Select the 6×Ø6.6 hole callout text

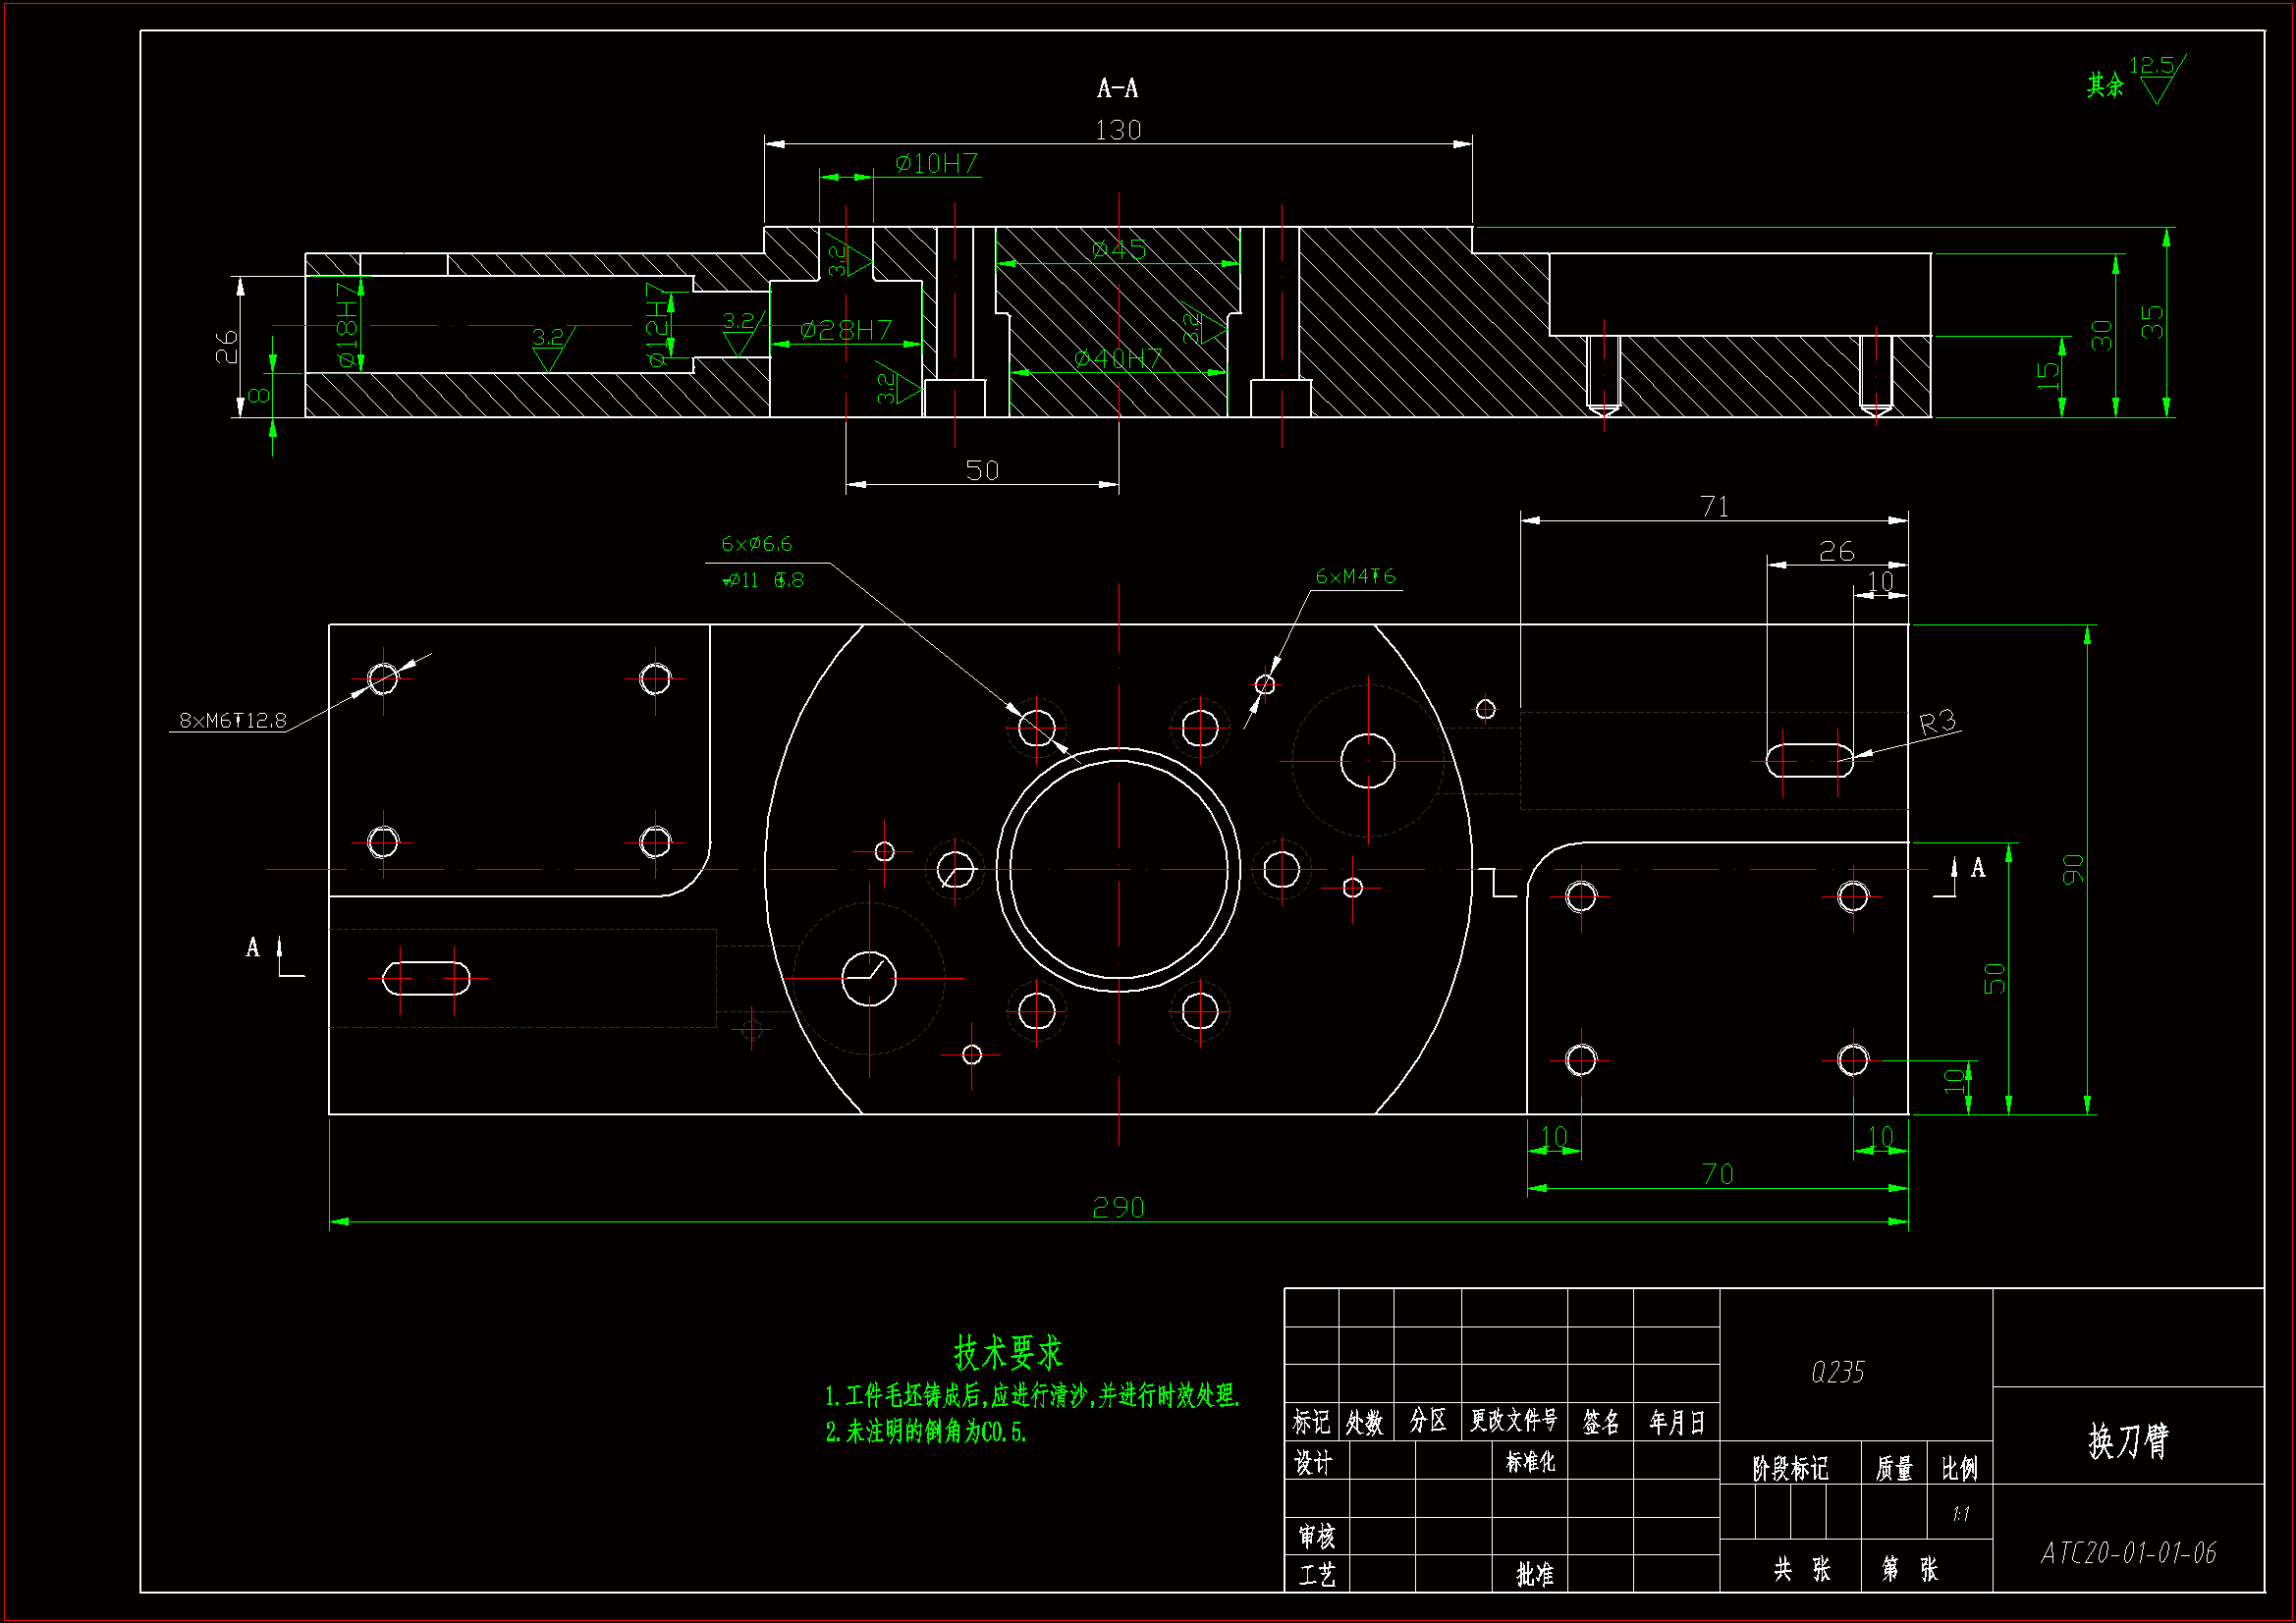757,545
